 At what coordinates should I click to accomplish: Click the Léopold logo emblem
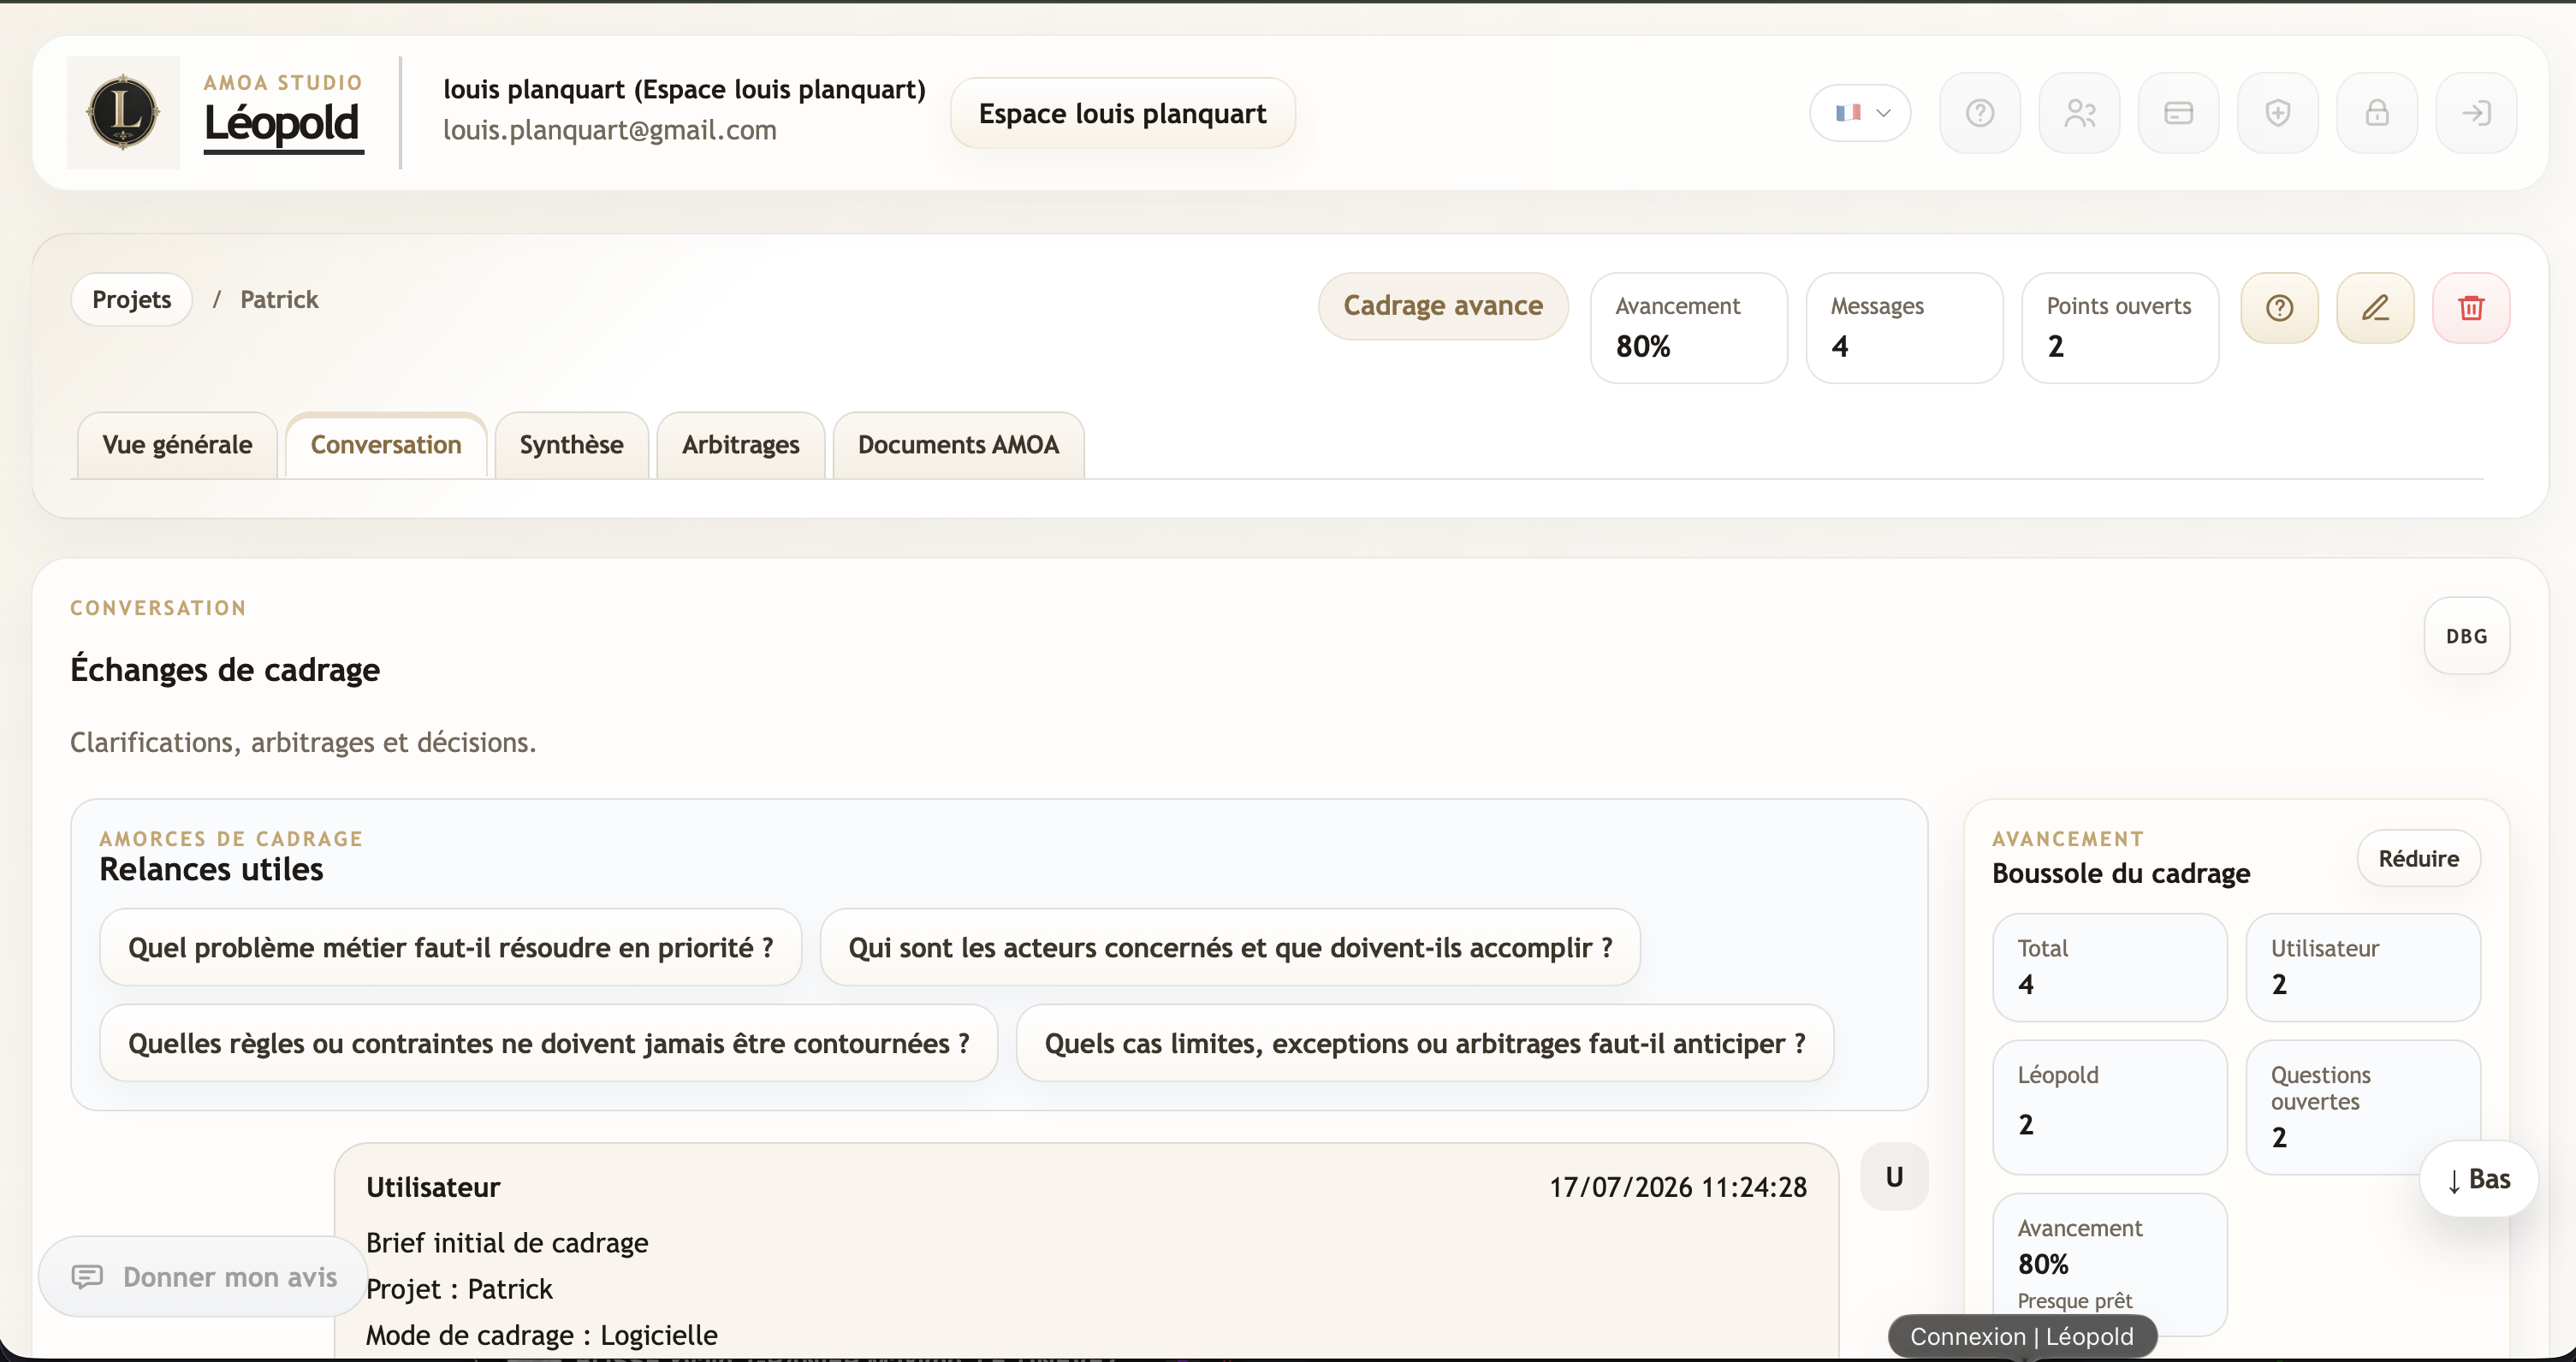point(123,112)
